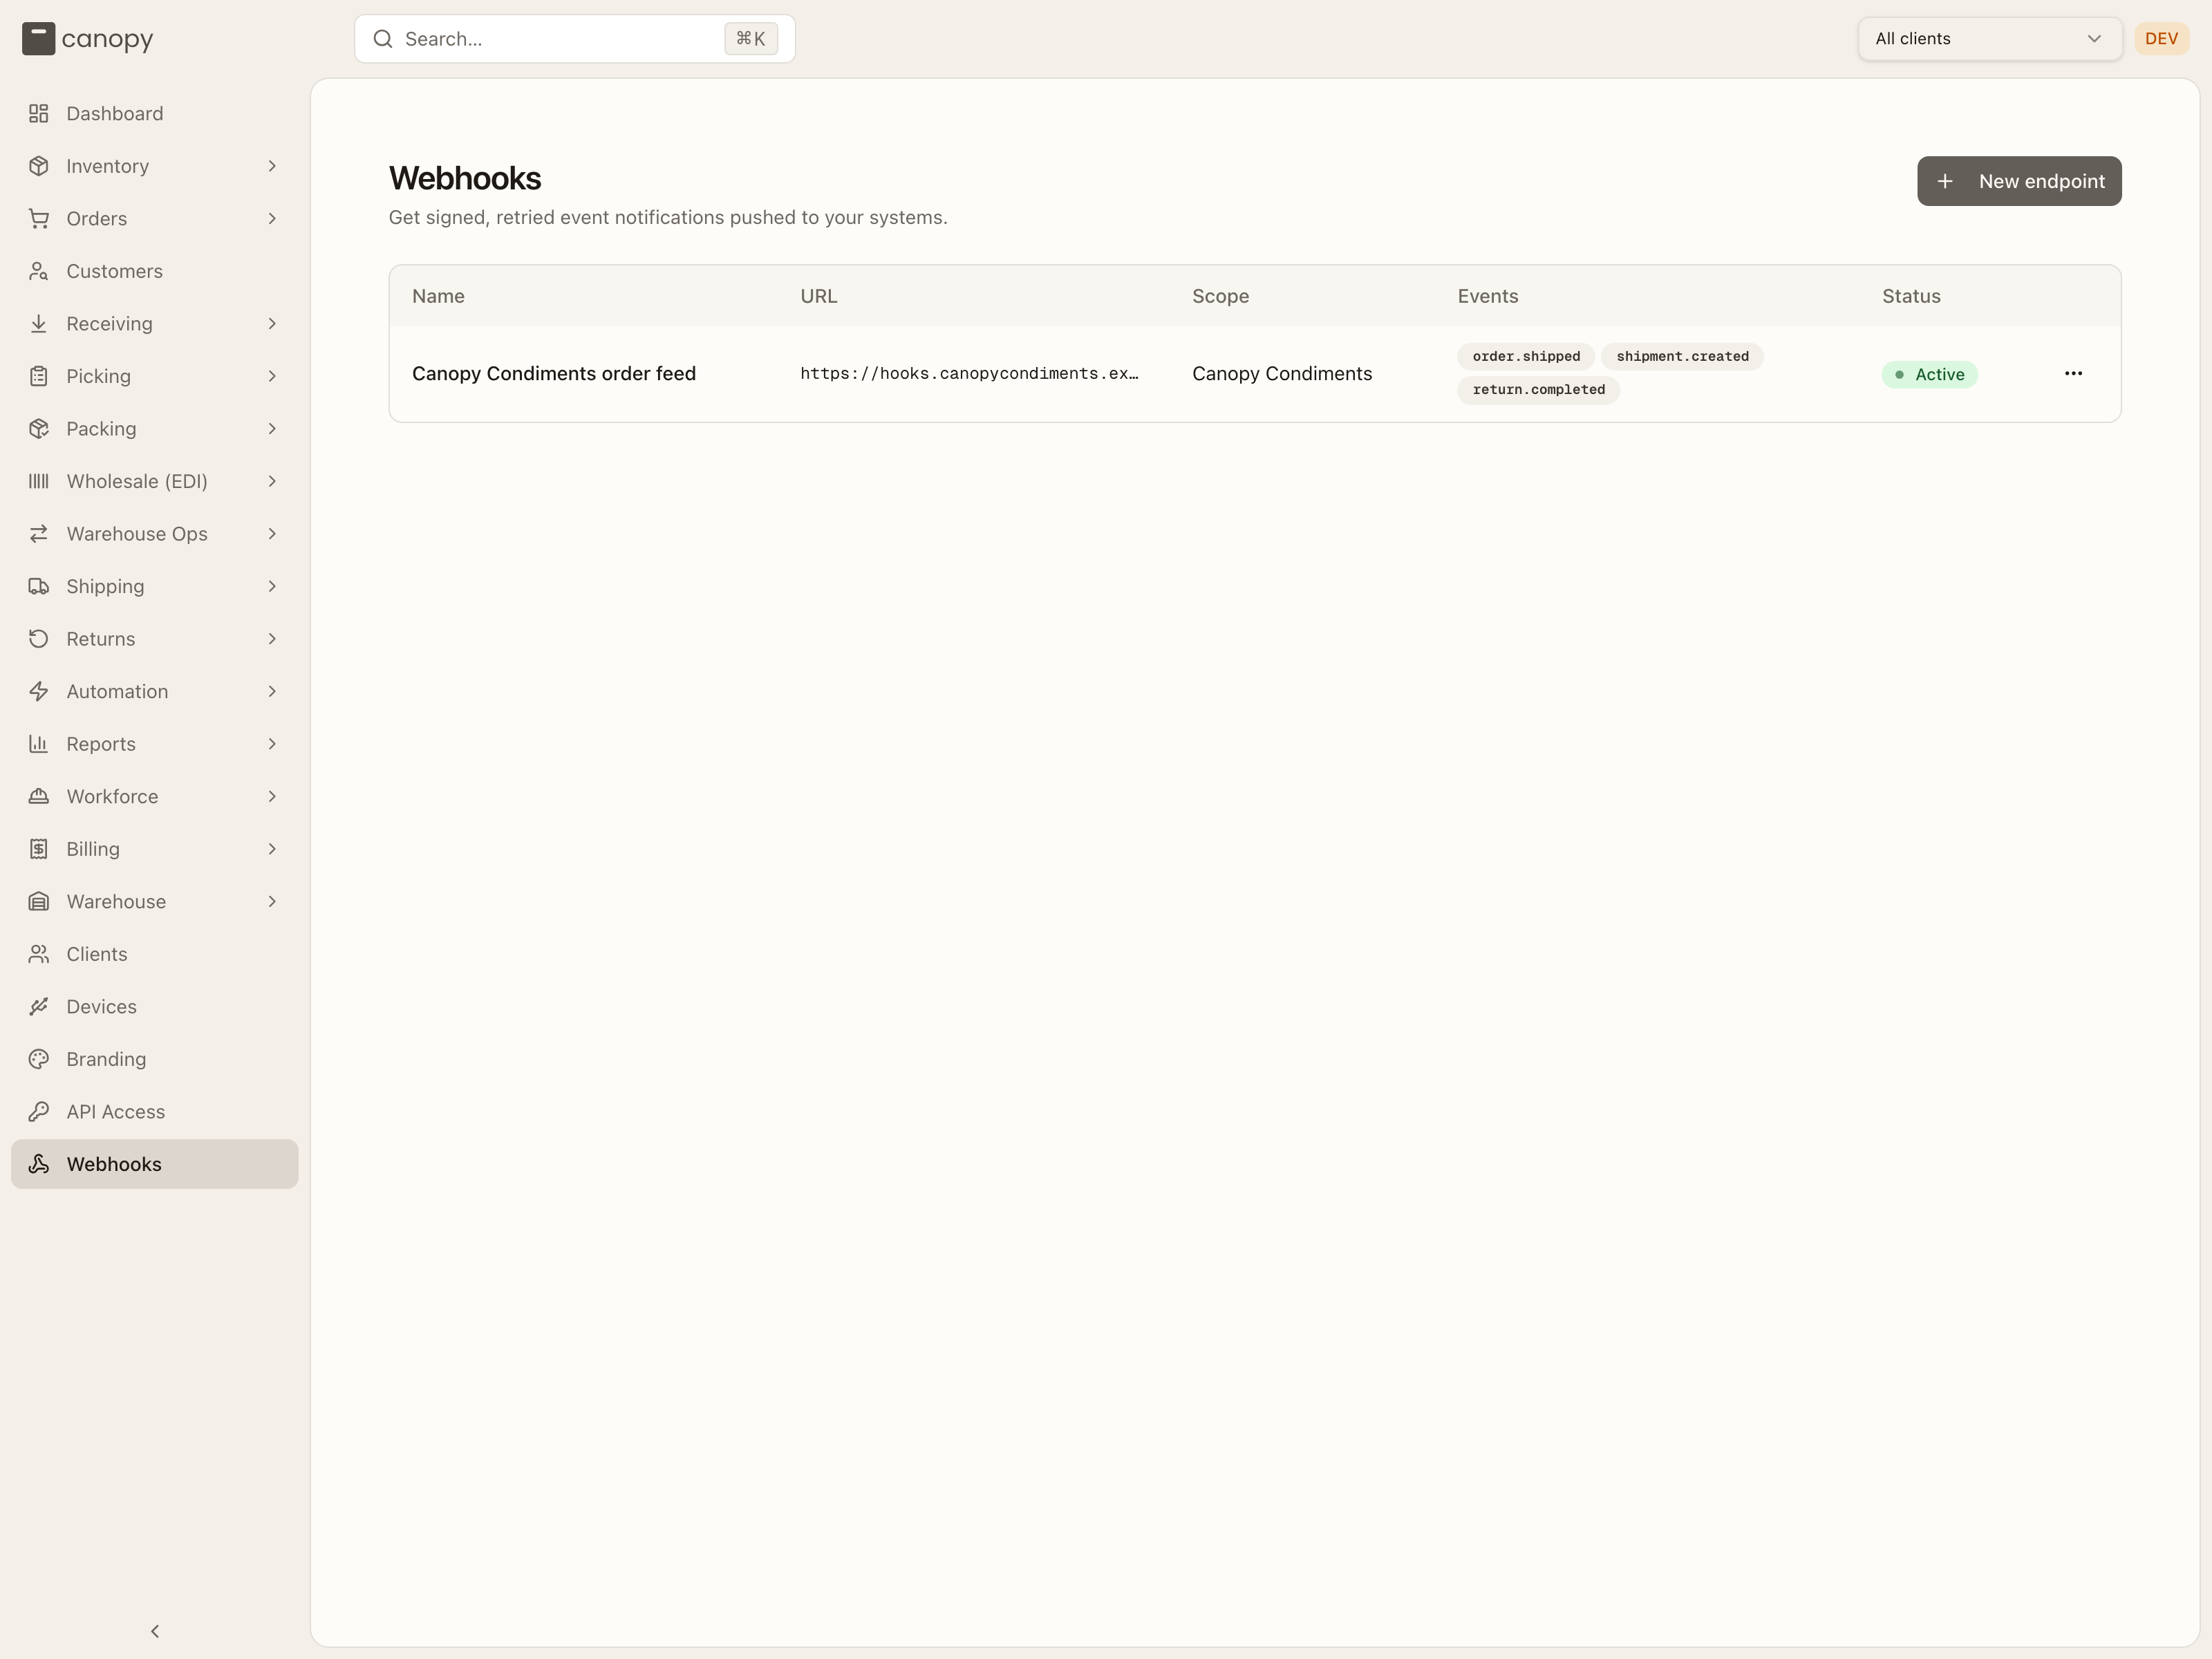Click the ⌘K shortcut hint

click(751, 39)
